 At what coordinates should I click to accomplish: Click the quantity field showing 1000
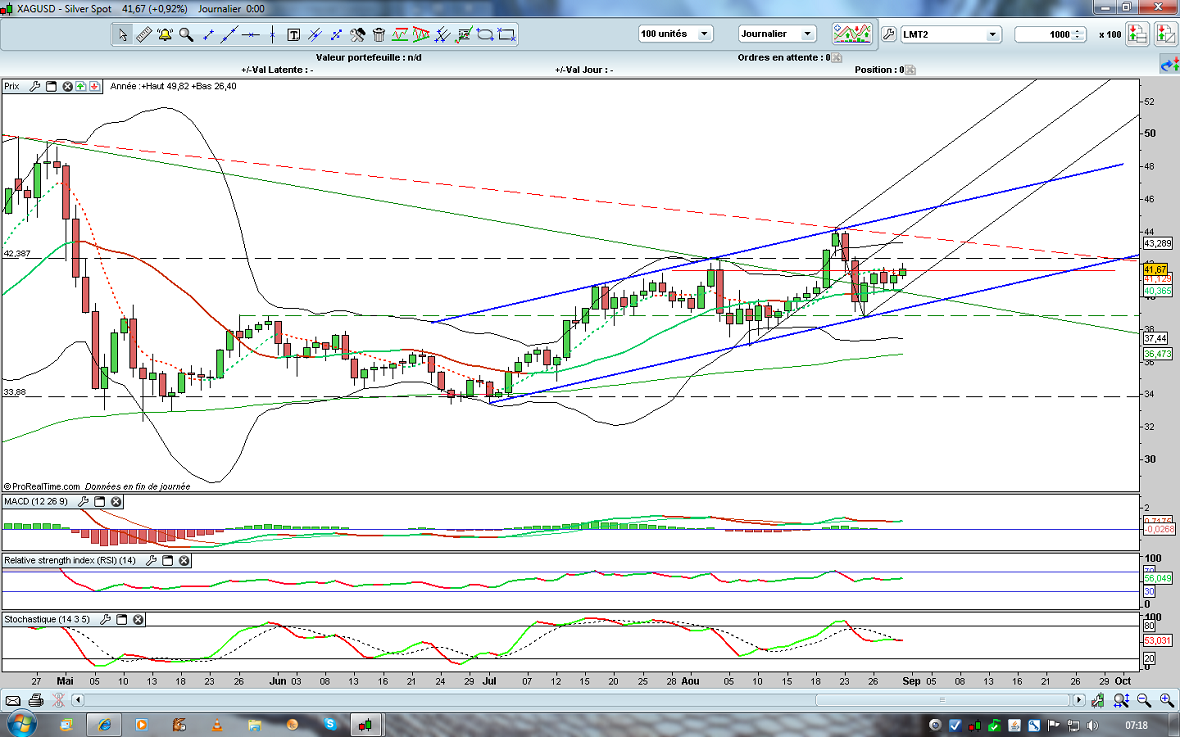click(x=1050, y=35)
